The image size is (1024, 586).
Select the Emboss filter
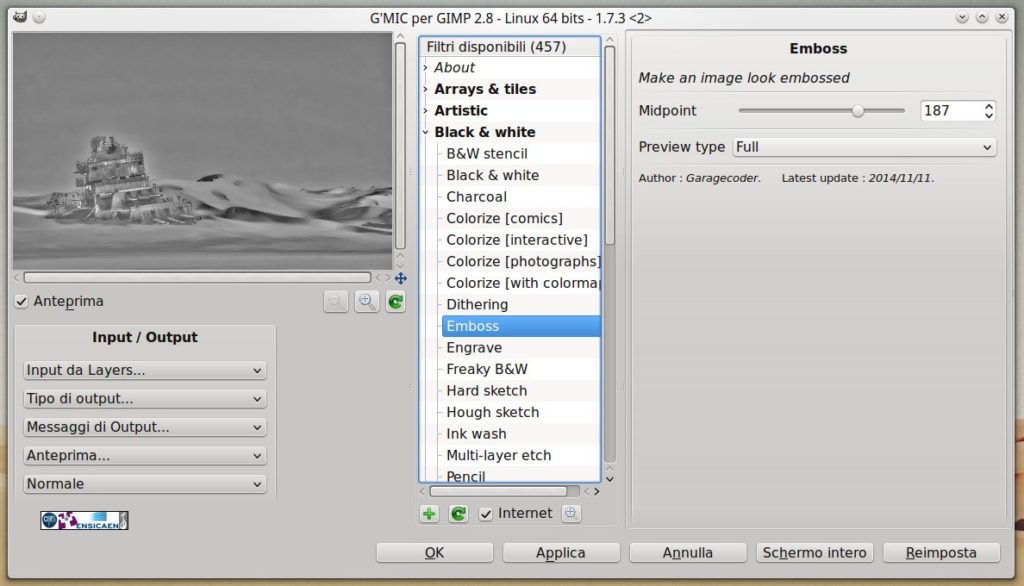(520, 326)
